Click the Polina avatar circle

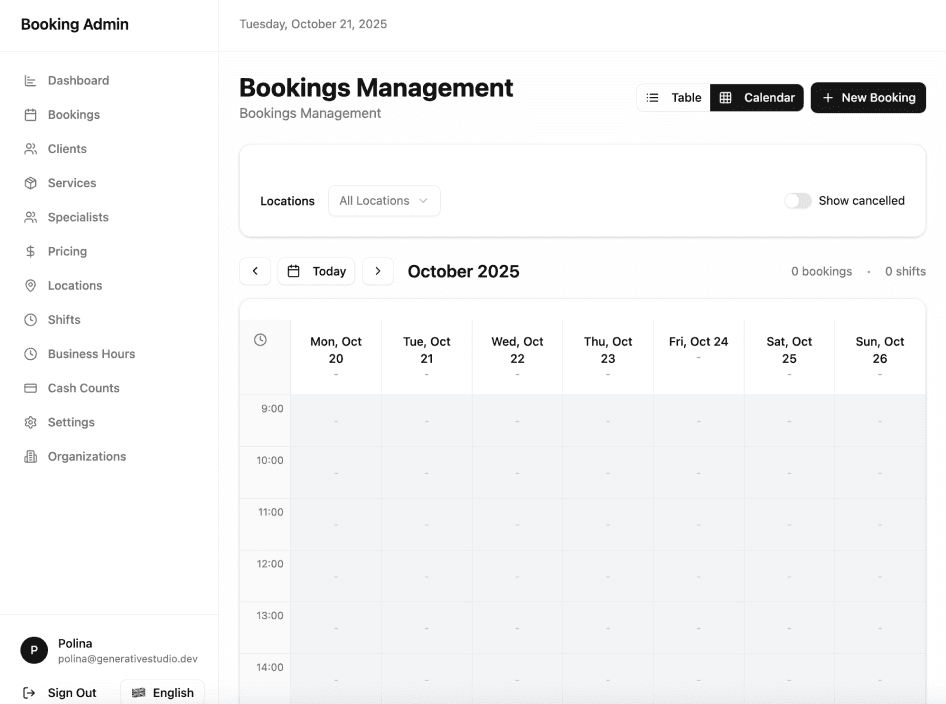(x=34, y=650)
